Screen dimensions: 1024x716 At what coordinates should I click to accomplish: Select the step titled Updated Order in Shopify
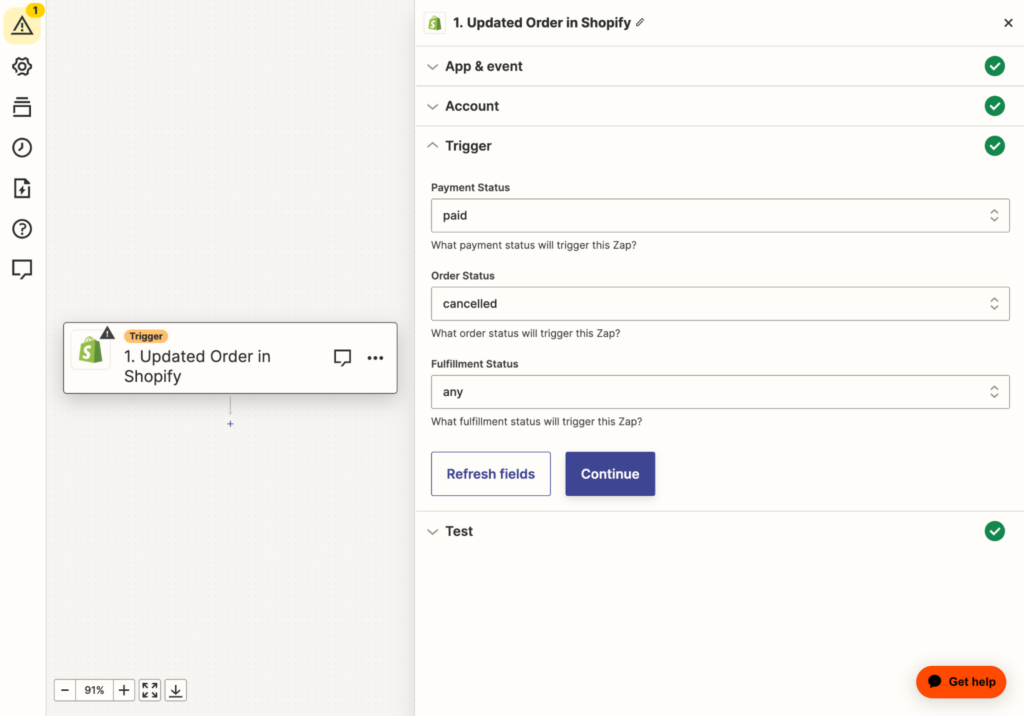pos(230,358)
